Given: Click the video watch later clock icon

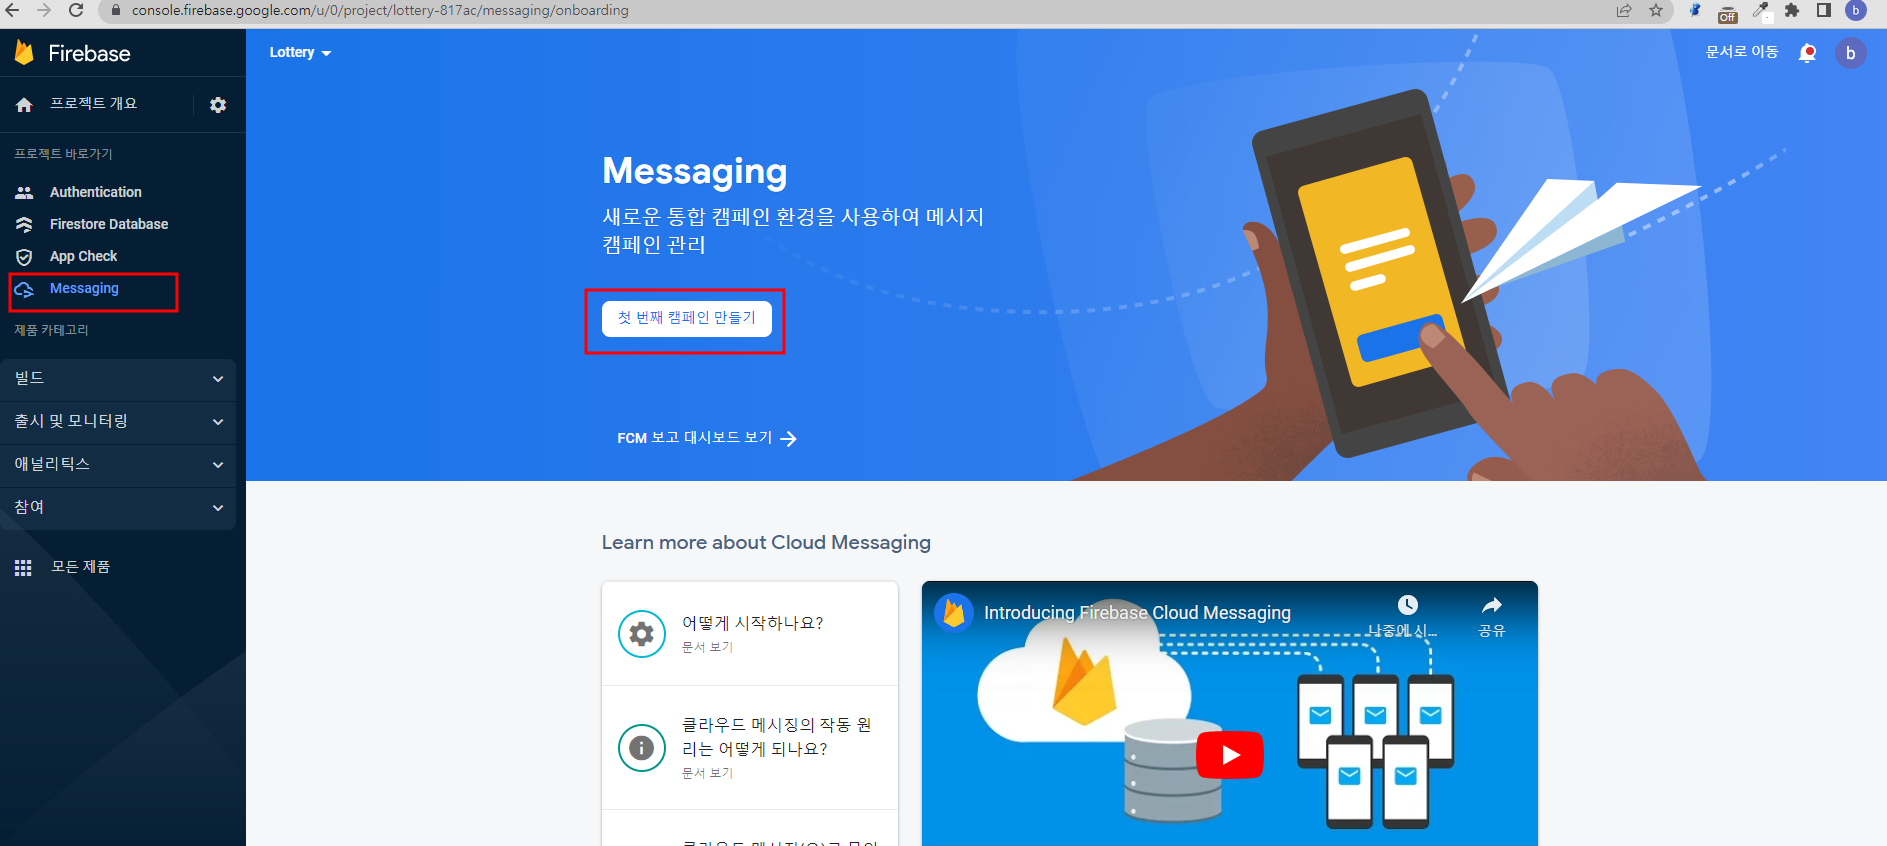Looking at the screenshot, I should [1407, 605].
